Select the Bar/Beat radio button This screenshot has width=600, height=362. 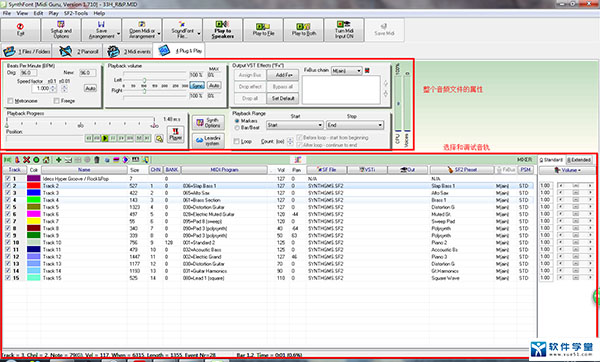coord(237,127)
